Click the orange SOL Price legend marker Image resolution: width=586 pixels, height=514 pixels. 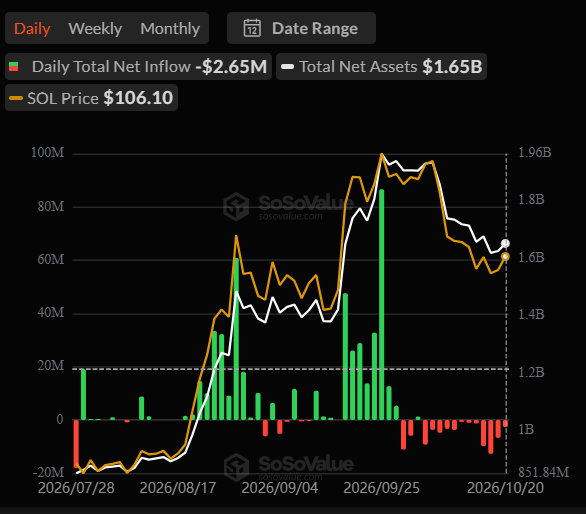point(16,98)
